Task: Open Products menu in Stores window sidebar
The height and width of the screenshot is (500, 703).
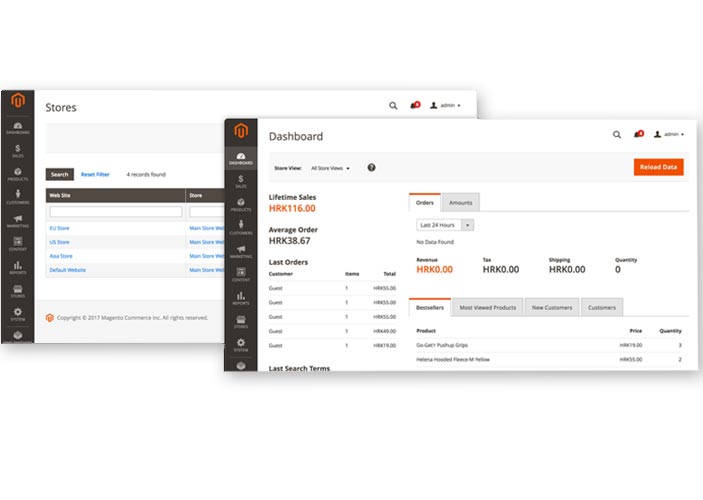Action: point(18,174)
